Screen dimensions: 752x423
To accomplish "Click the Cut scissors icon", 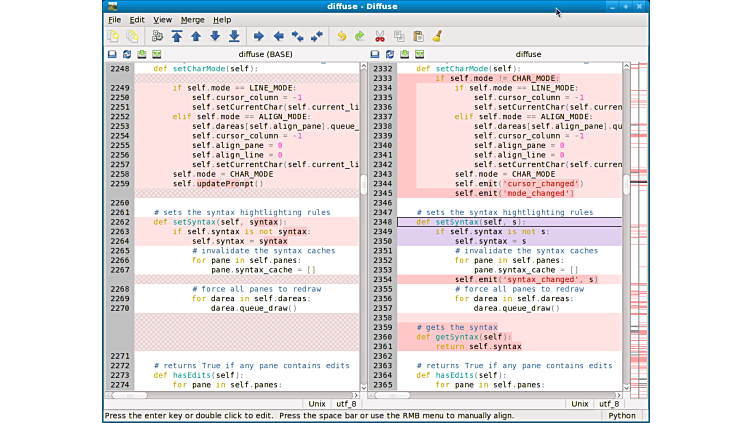I will [x=380, y=36].
